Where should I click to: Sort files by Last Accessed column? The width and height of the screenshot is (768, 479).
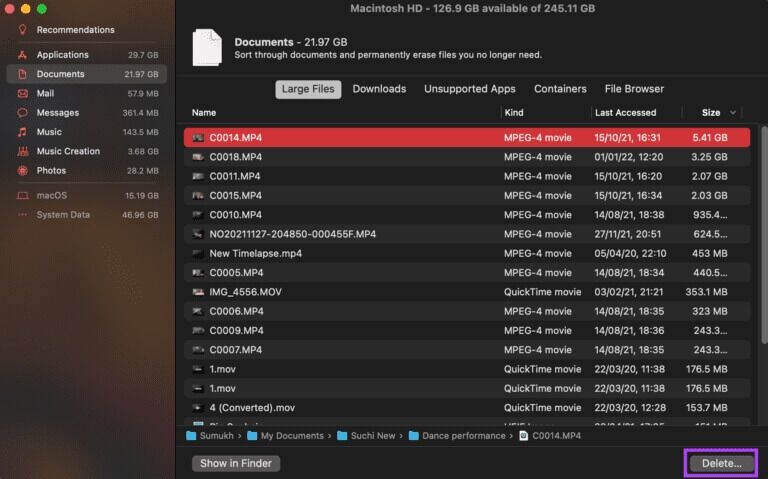(x=625, y=113)
